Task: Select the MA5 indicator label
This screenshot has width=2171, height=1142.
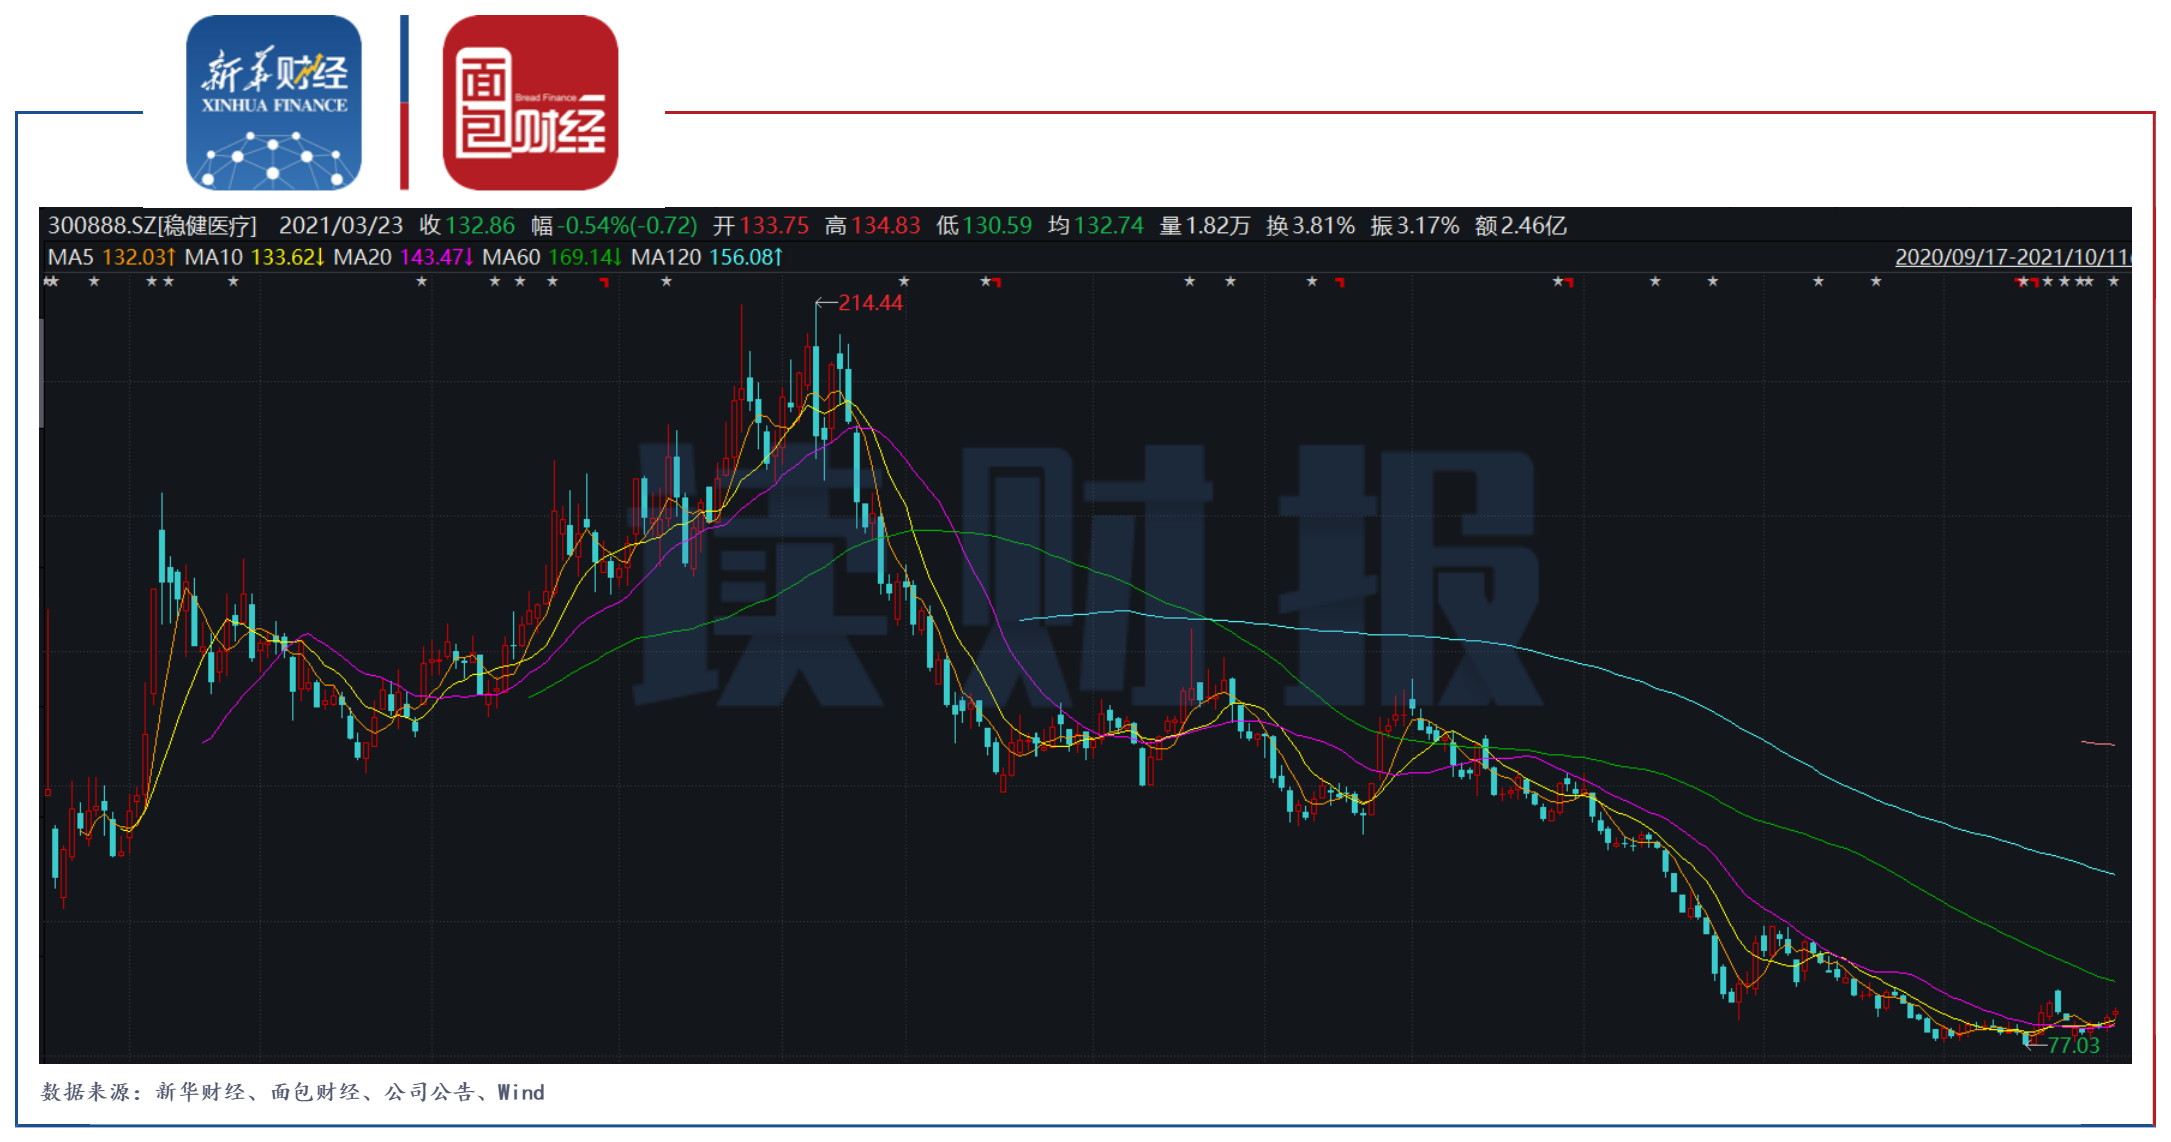Action: 70,257
